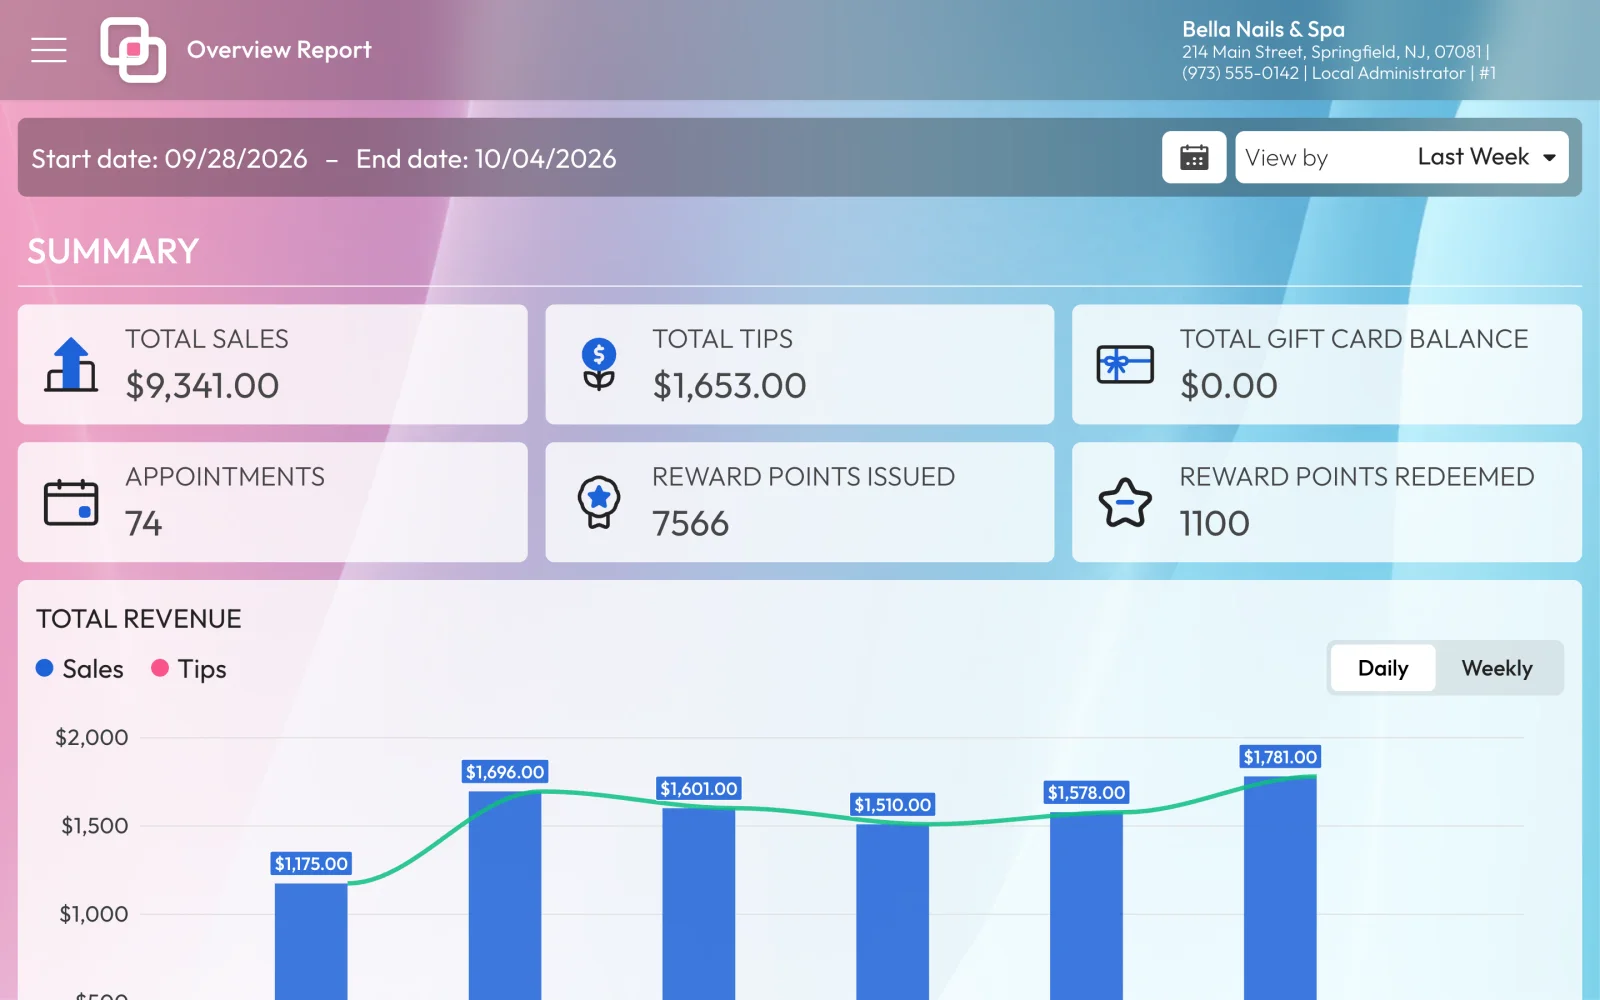The image size is (1600, 1000).
Task: Click the Total Tips dollar plant icon
Action: 599,365
